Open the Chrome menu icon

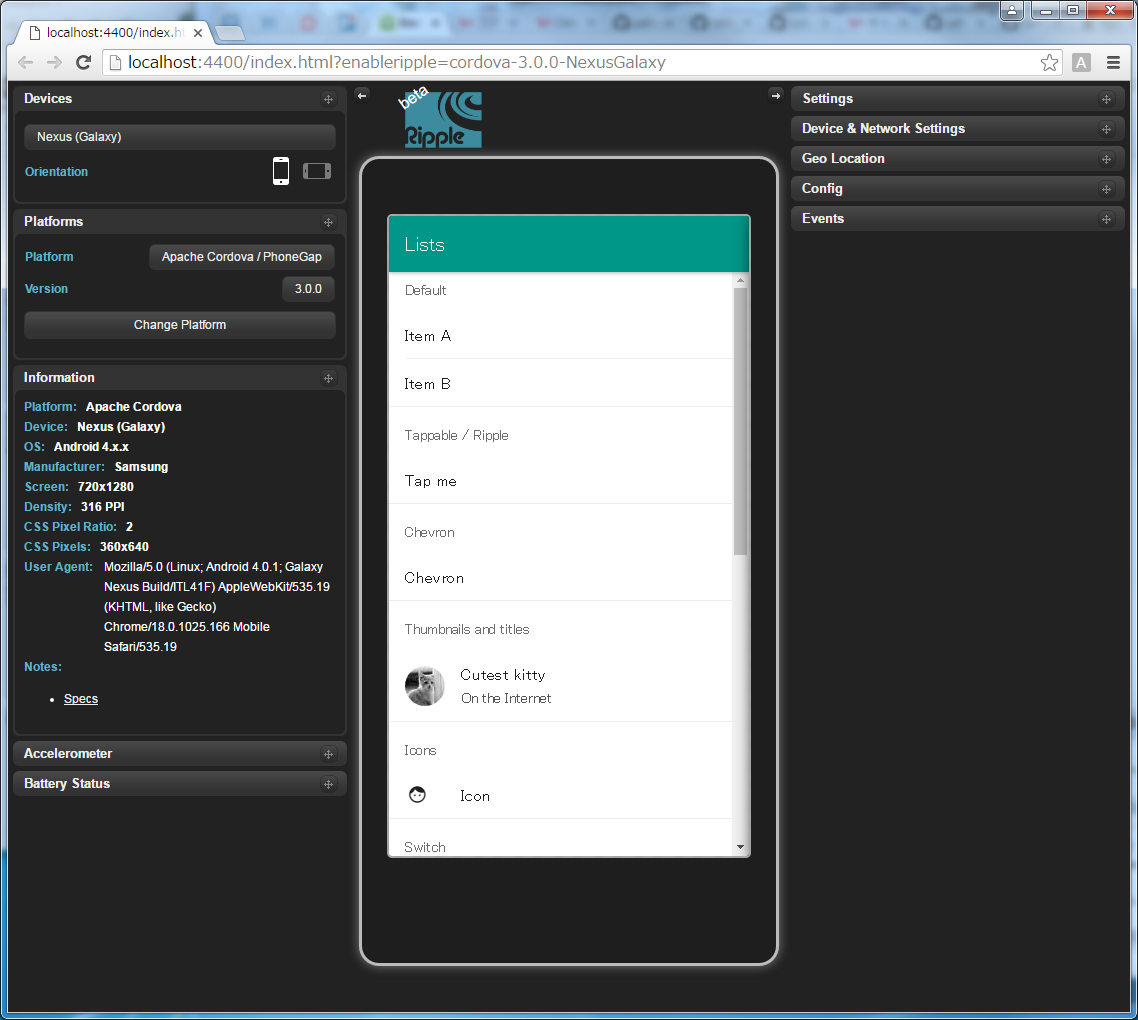[x=1113, y=63]
